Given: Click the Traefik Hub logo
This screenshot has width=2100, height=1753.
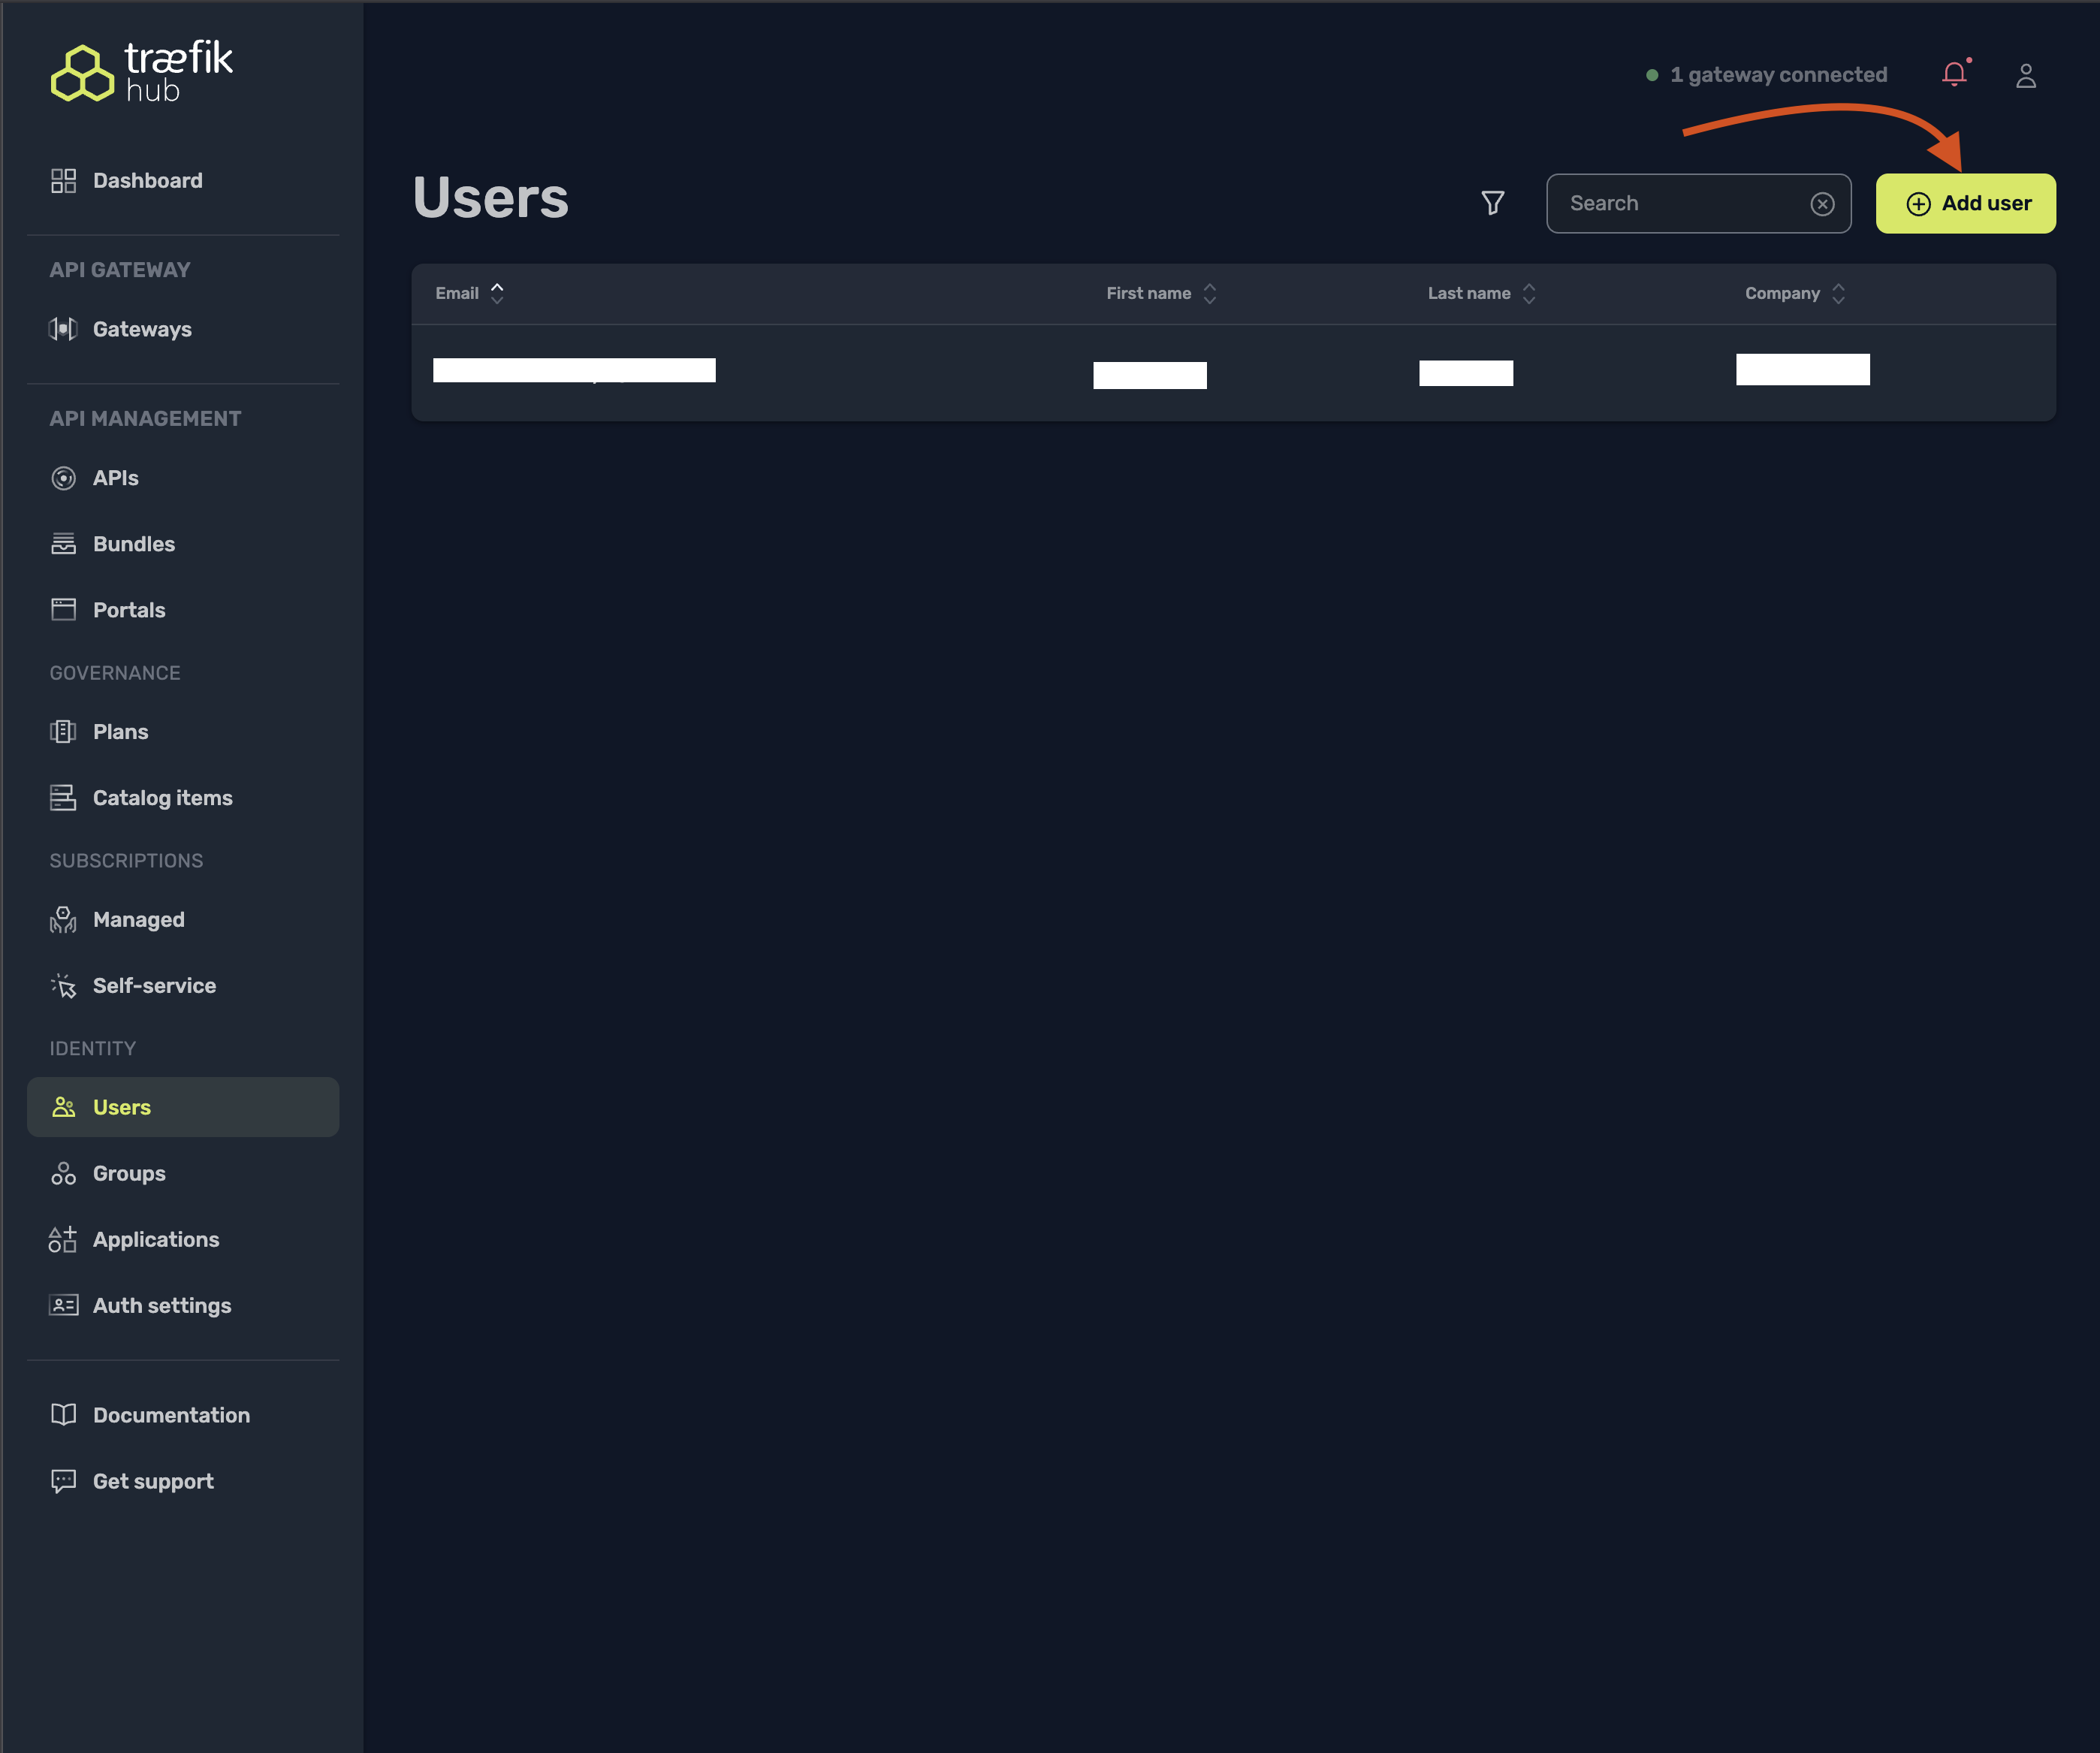Looking at the screenshot, I should [142, 72].
